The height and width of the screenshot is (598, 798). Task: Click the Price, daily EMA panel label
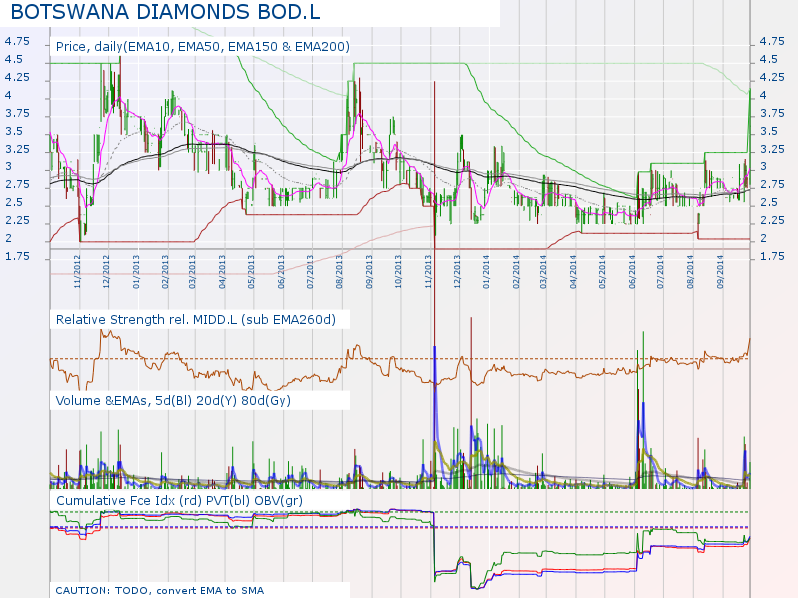(203, 47)
